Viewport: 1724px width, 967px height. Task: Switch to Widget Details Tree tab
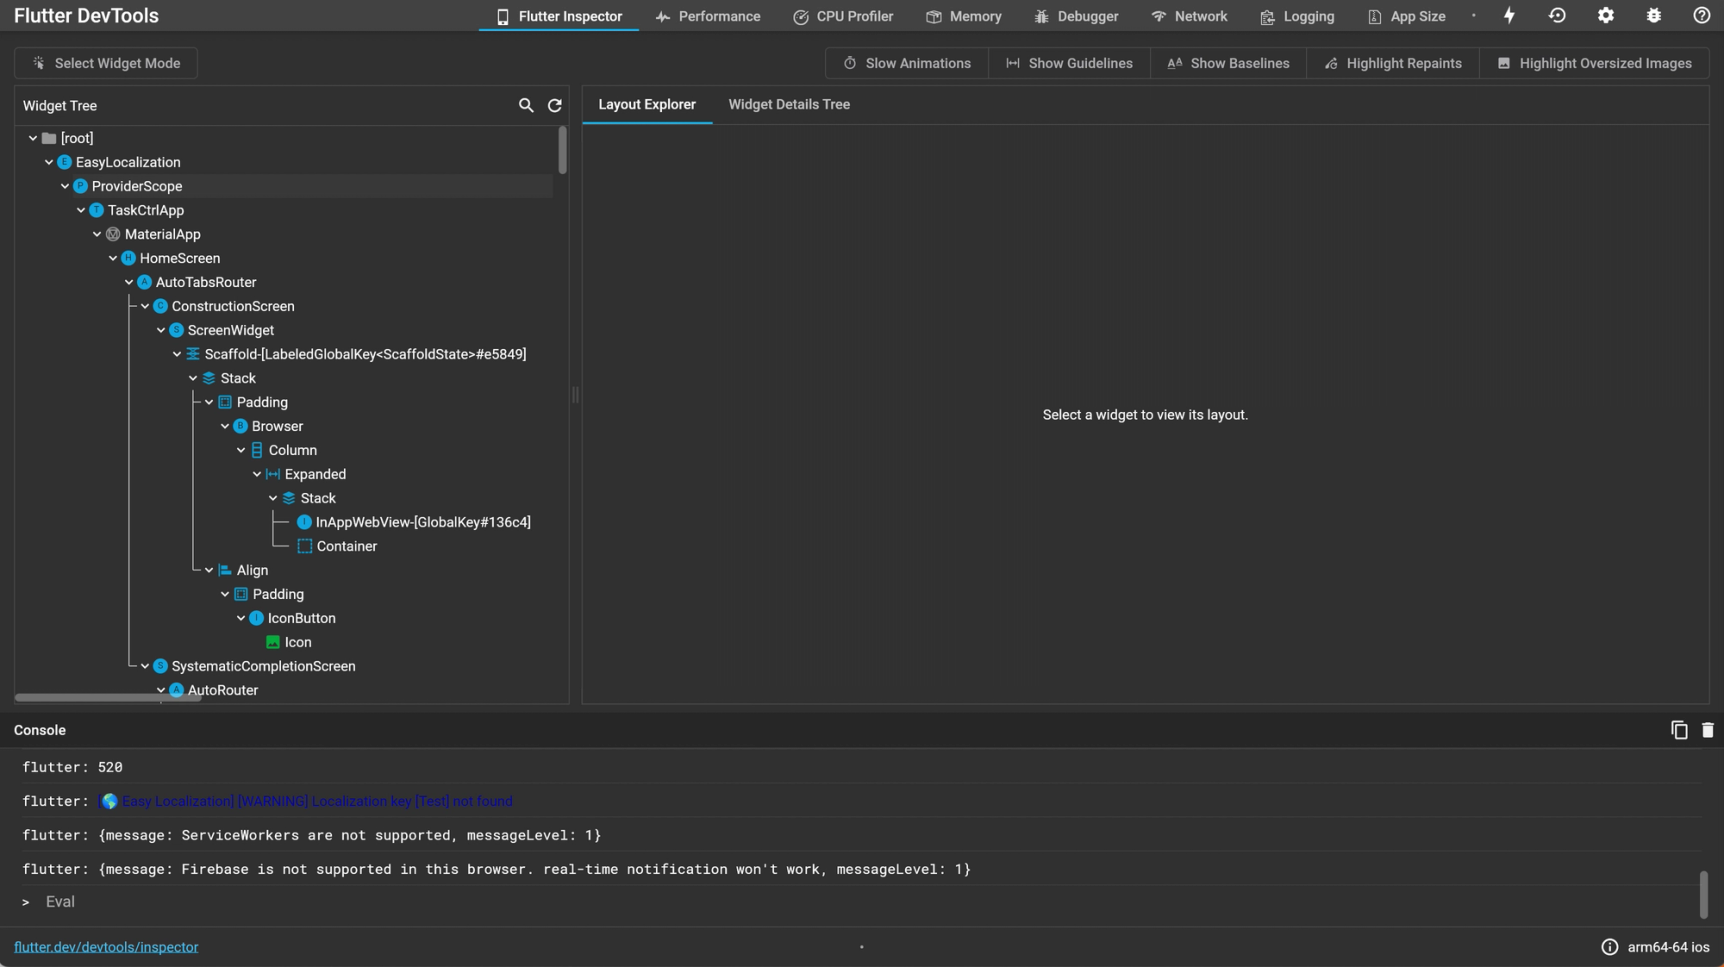click(x=789, y=104)
